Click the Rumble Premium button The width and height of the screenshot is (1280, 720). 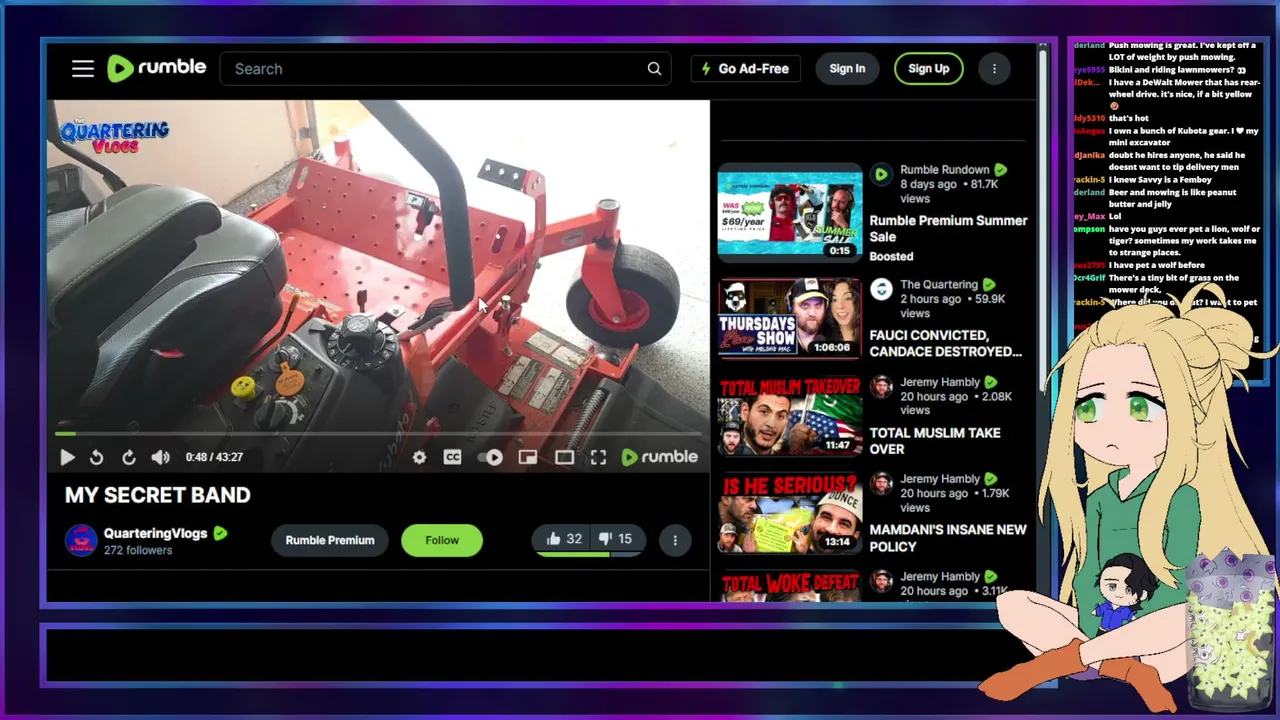click(330, 540)
